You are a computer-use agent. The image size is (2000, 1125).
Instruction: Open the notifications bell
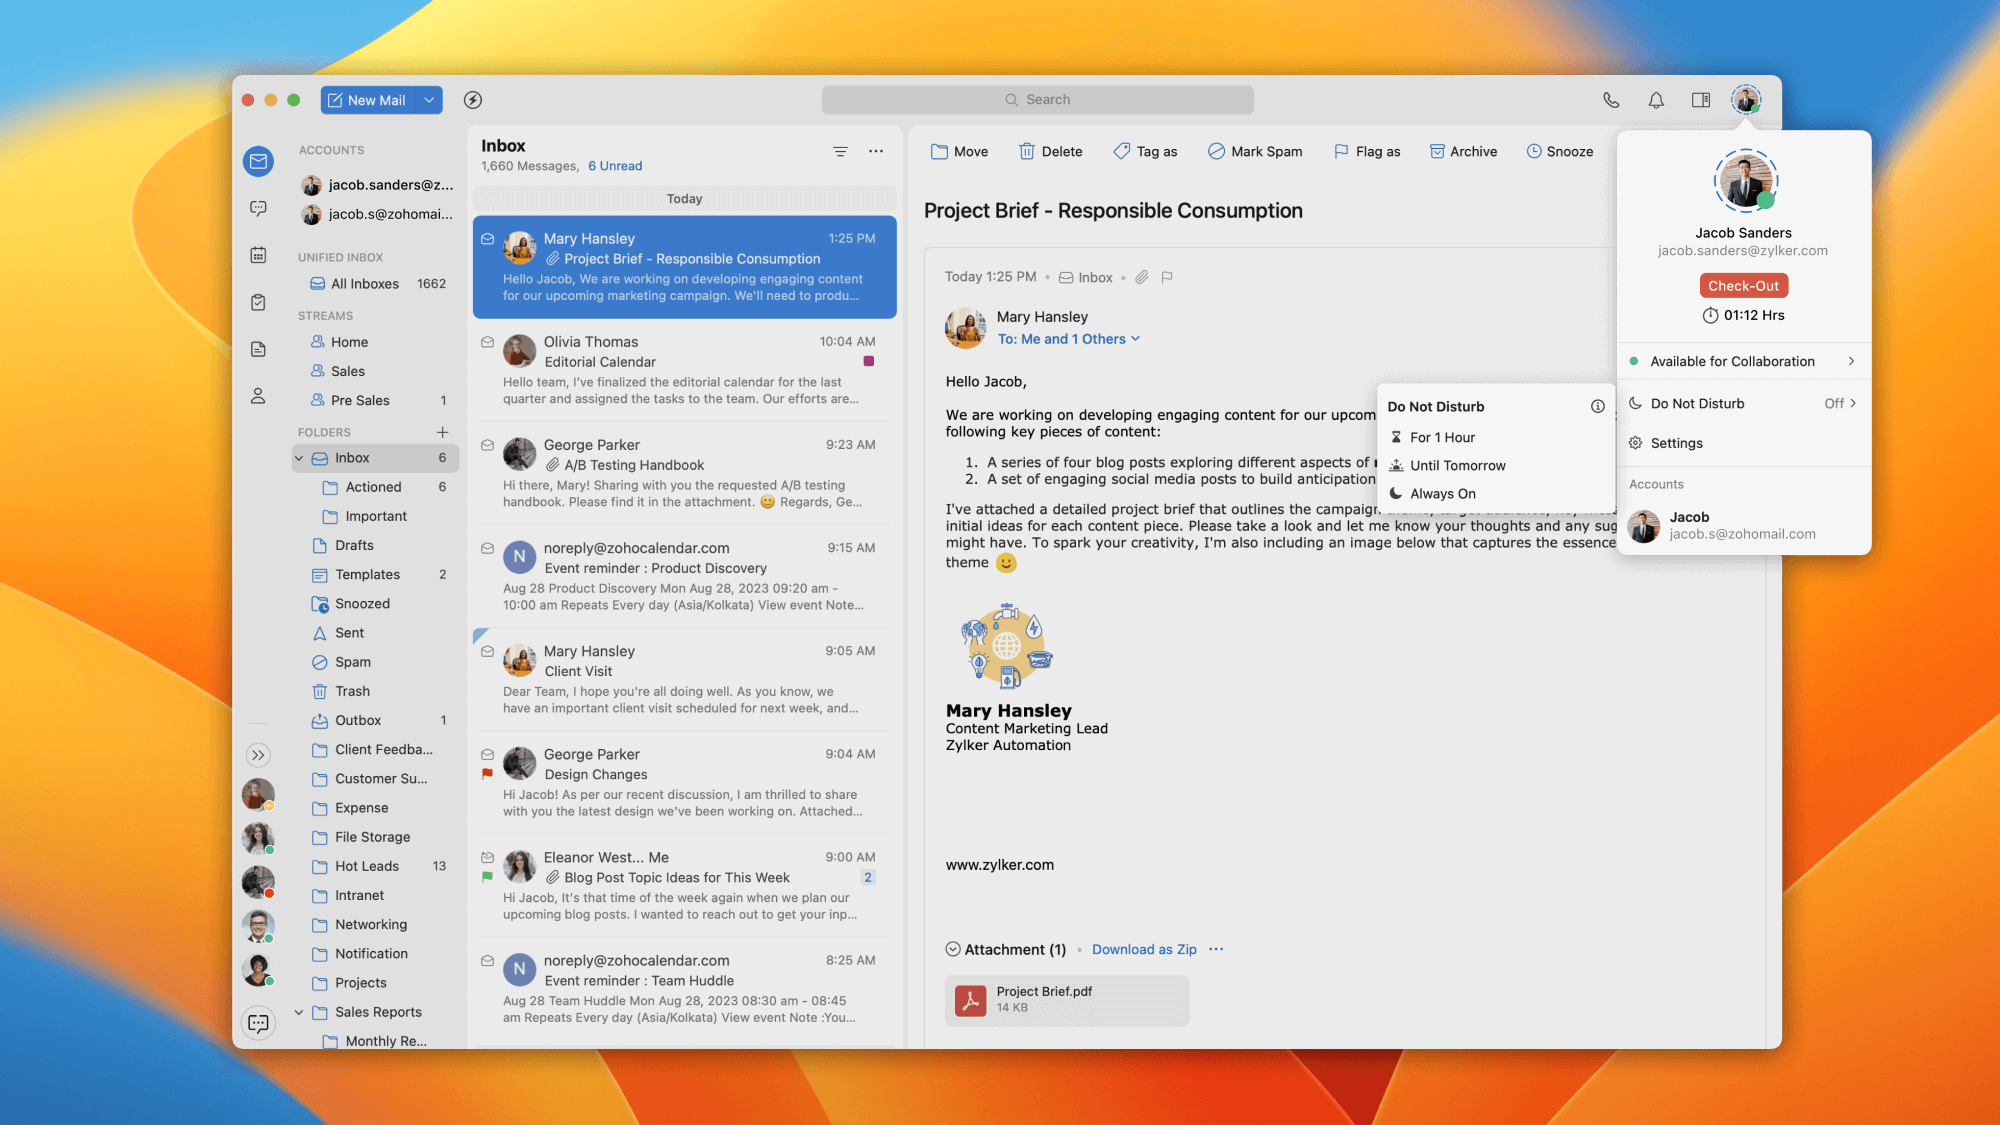point(1656,100)
